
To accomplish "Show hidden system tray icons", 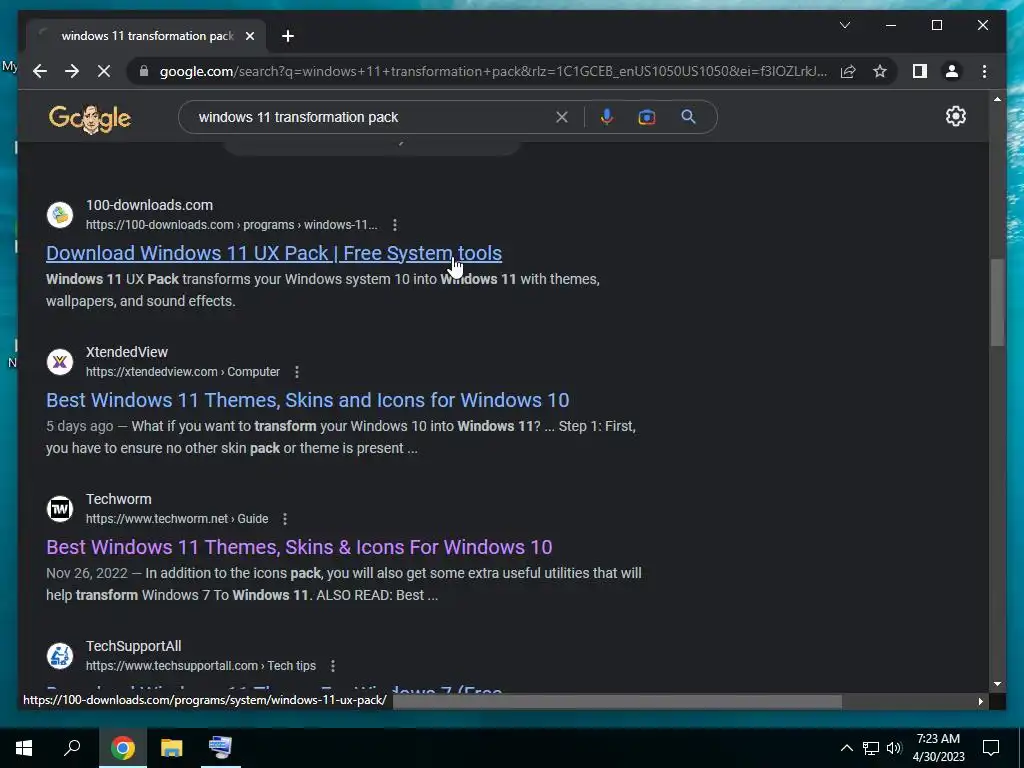I will pos(846,748).
